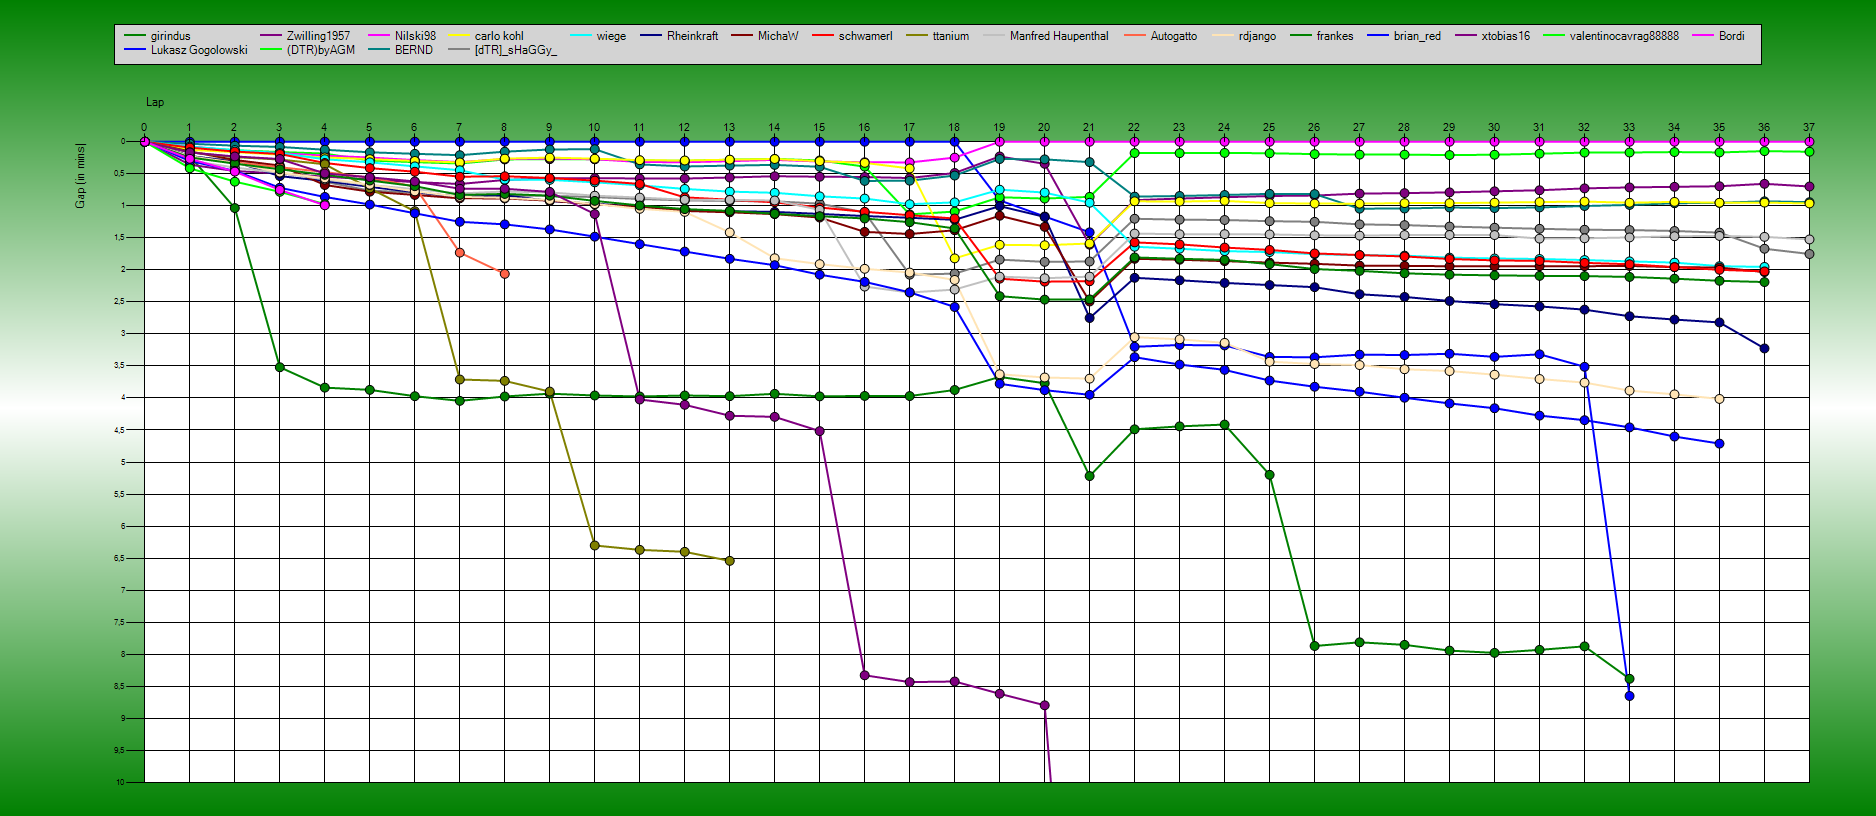Click purple line point at lap 20 near 9
1876x816 pixels.
[x=1044, y=705]
